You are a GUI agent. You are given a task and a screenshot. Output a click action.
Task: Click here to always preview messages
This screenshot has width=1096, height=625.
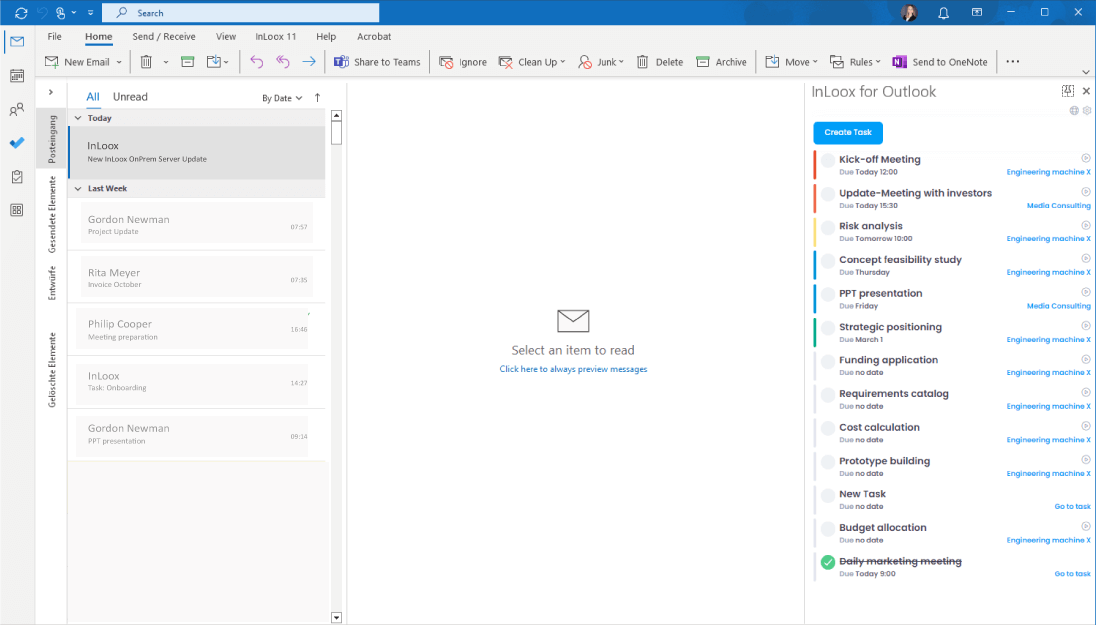[x=572, y=368]
